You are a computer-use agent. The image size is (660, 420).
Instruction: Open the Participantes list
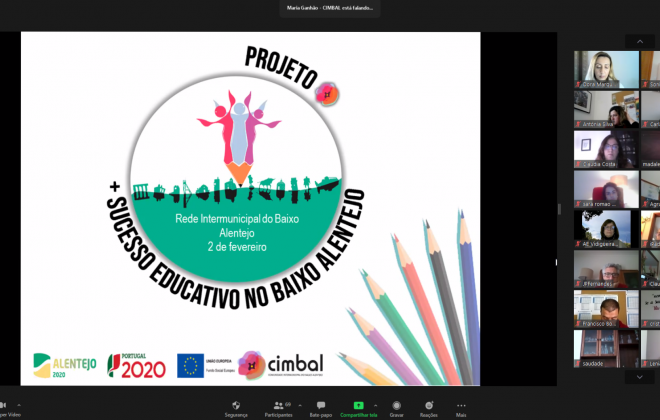pos(278,407)
